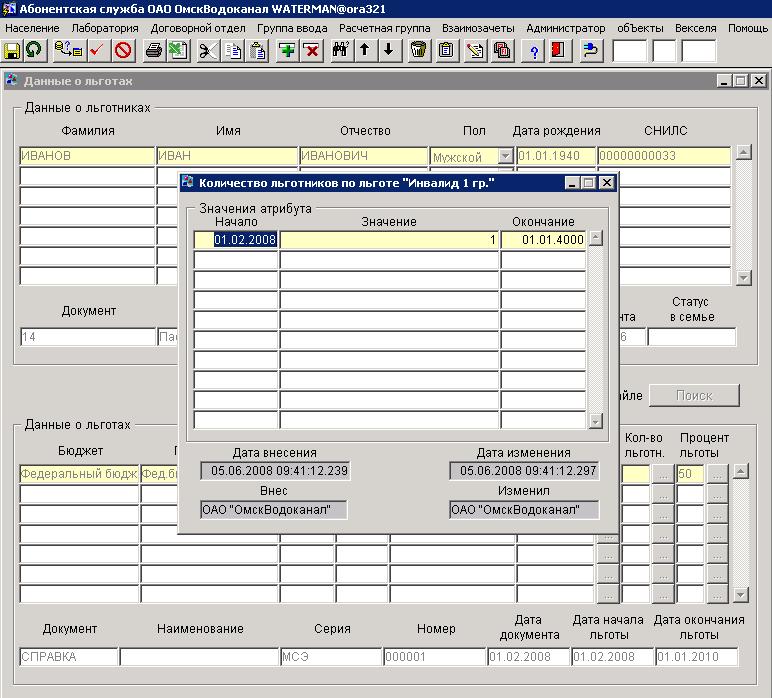Screen dimensions: 772x698
Task: Click the Начало date field 01.02.2008
Action: 236,240
